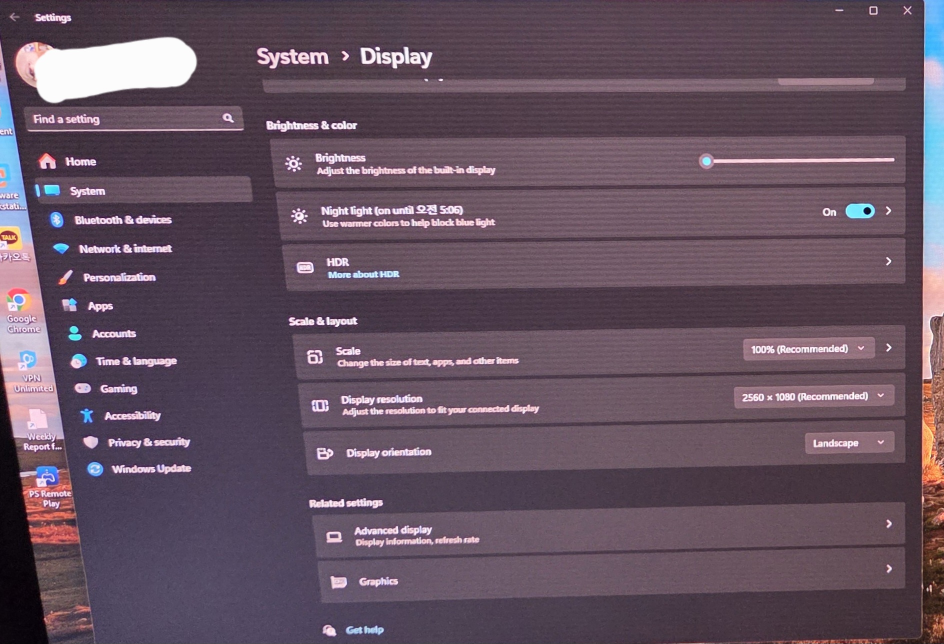Click the Display orientation icon
Screen dimensions: 944x644
[x=324, y=453]
